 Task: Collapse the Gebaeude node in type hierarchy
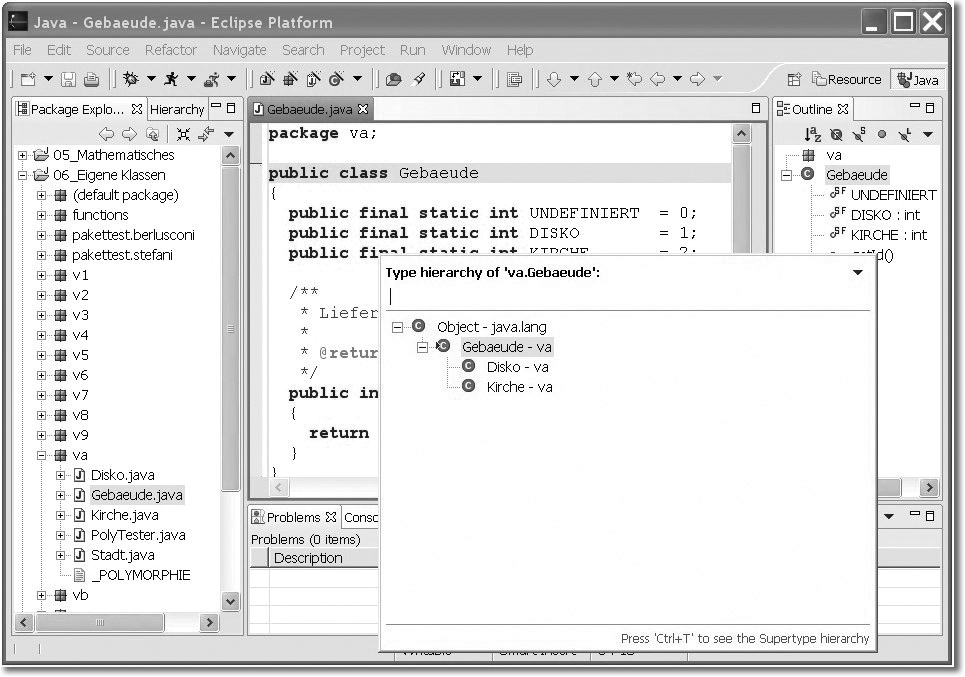pos(422,347)
